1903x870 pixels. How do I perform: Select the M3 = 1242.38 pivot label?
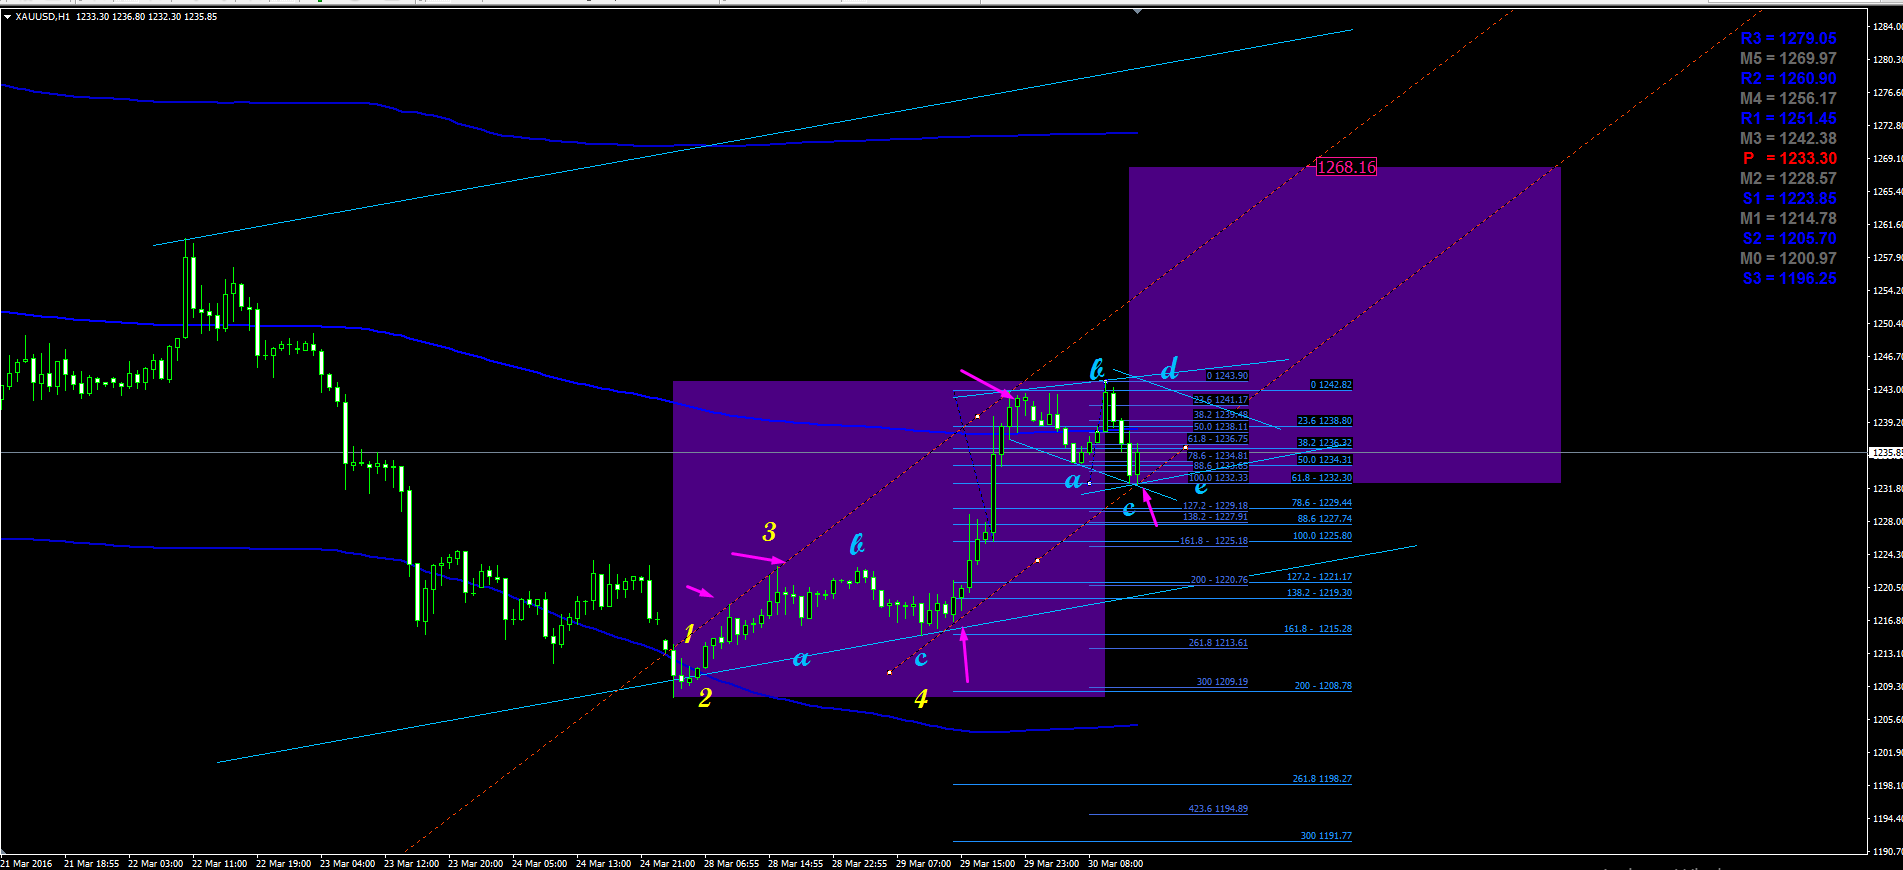(x=1788, y=138)
